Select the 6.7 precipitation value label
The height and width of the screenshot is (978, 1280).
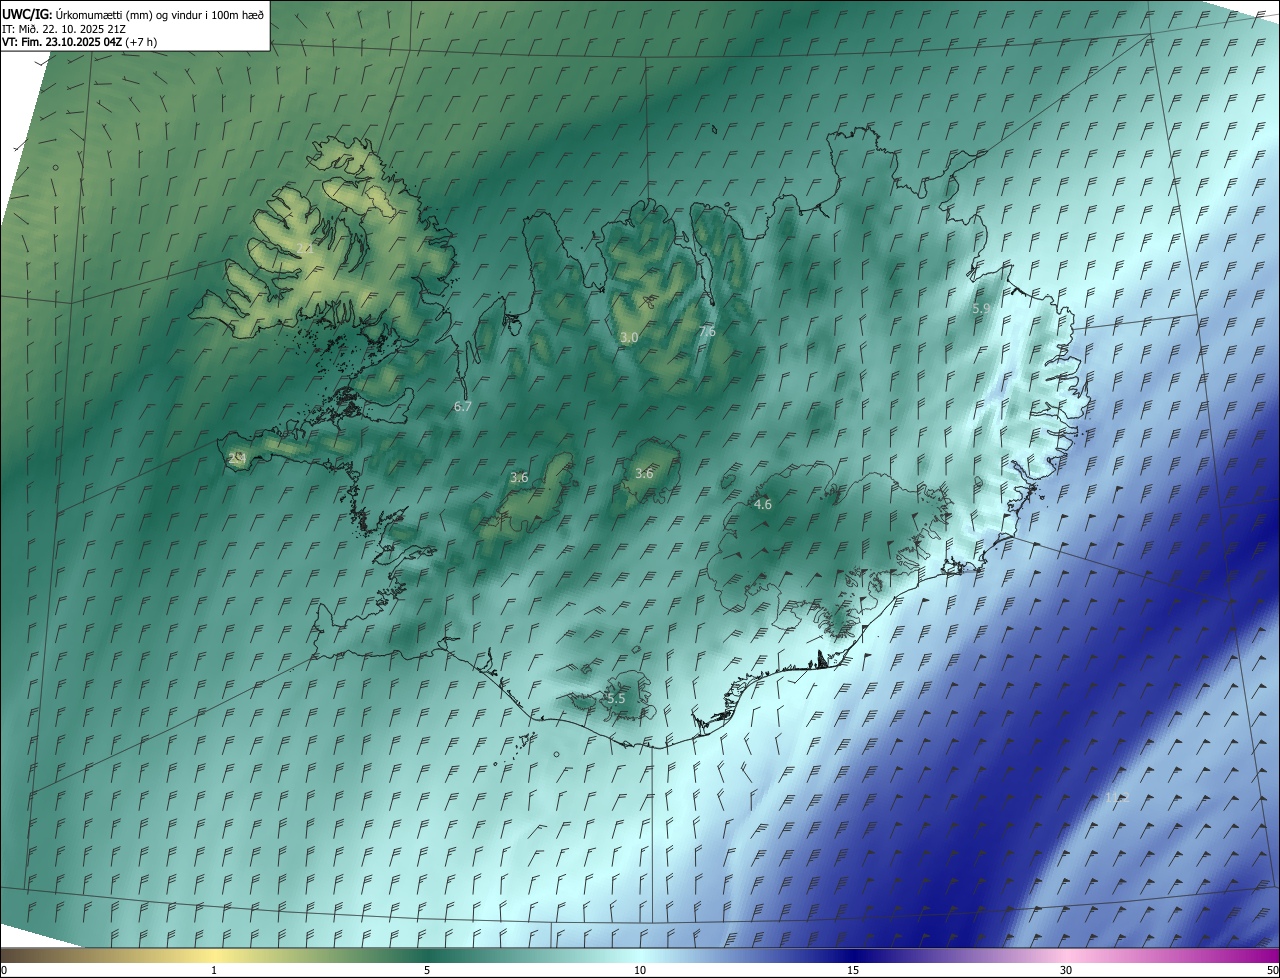pos(462,407)
